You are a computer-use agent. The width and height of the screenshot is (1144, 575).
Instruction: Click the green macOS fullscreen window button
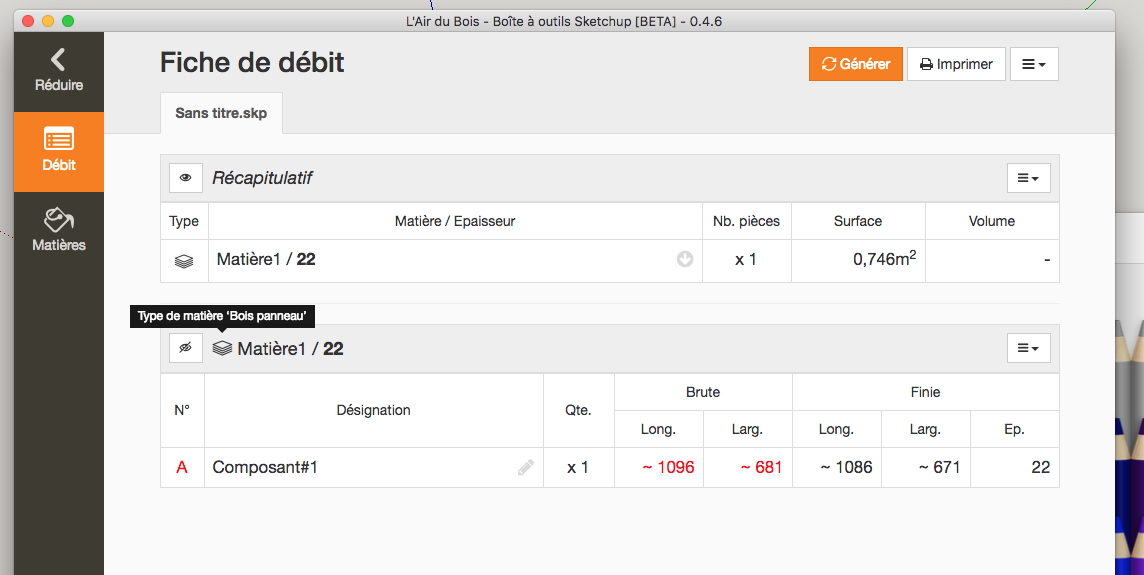tap(68, 21)
